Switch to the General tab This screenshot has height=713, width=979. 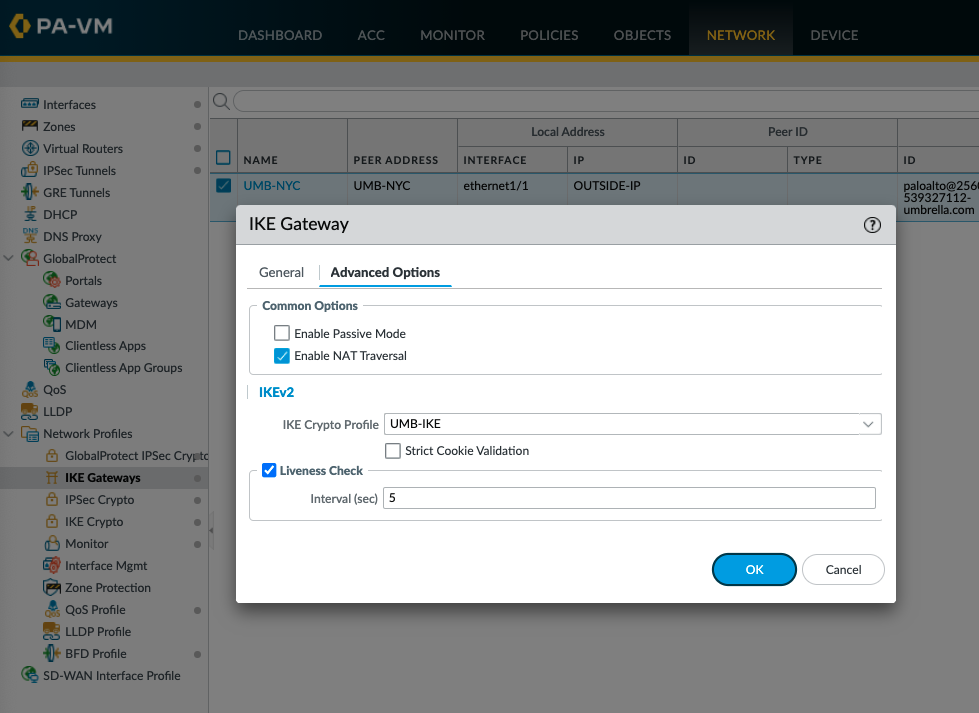click(282, 272)
